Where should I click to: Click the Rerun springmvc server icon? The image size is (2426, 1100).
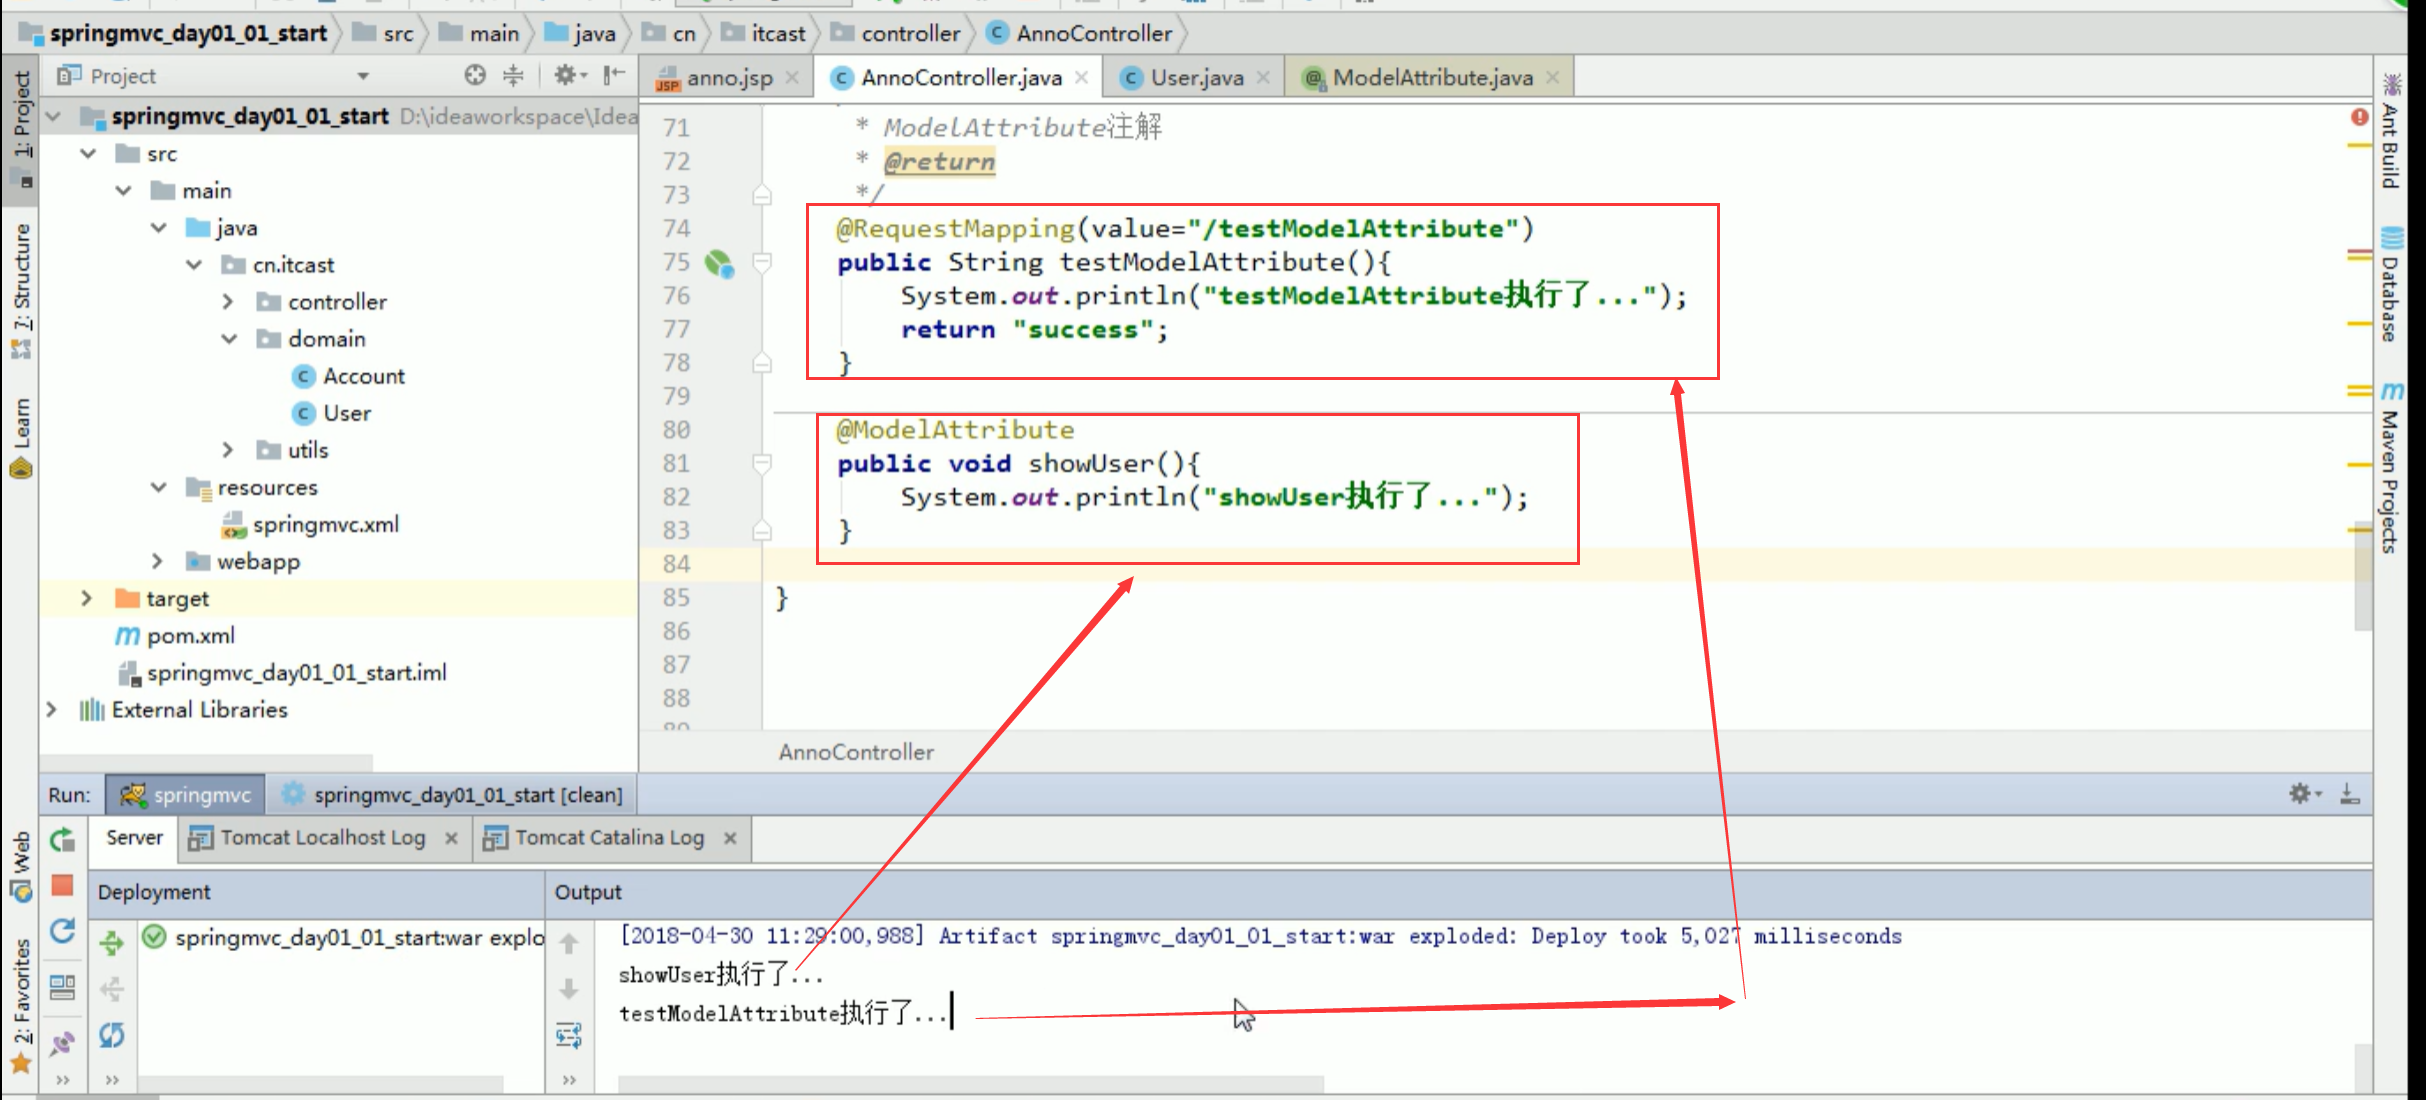(62, 840)
